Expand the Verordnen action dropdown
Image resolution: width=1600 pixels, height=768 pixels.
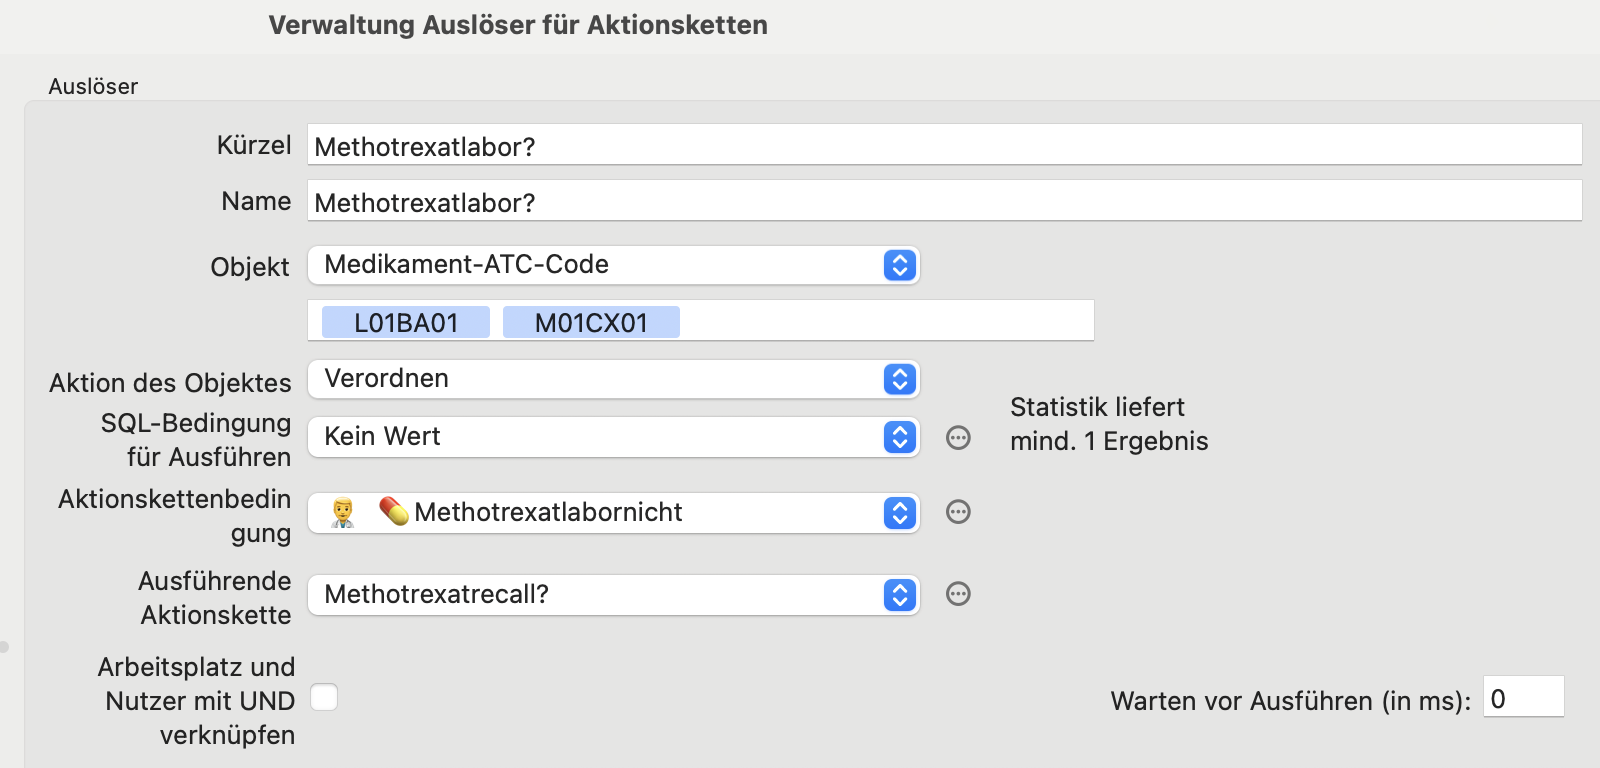point(613,379)
